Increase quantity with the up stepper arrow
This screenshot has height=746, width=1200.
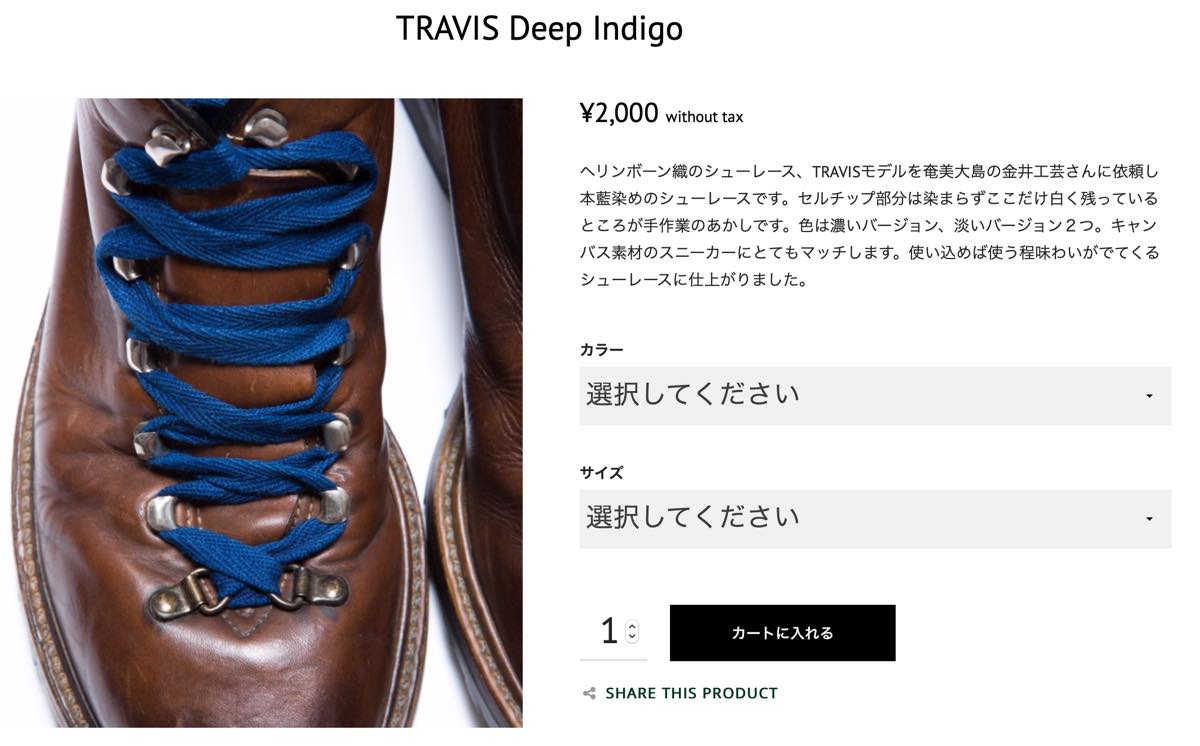point(632,627)
